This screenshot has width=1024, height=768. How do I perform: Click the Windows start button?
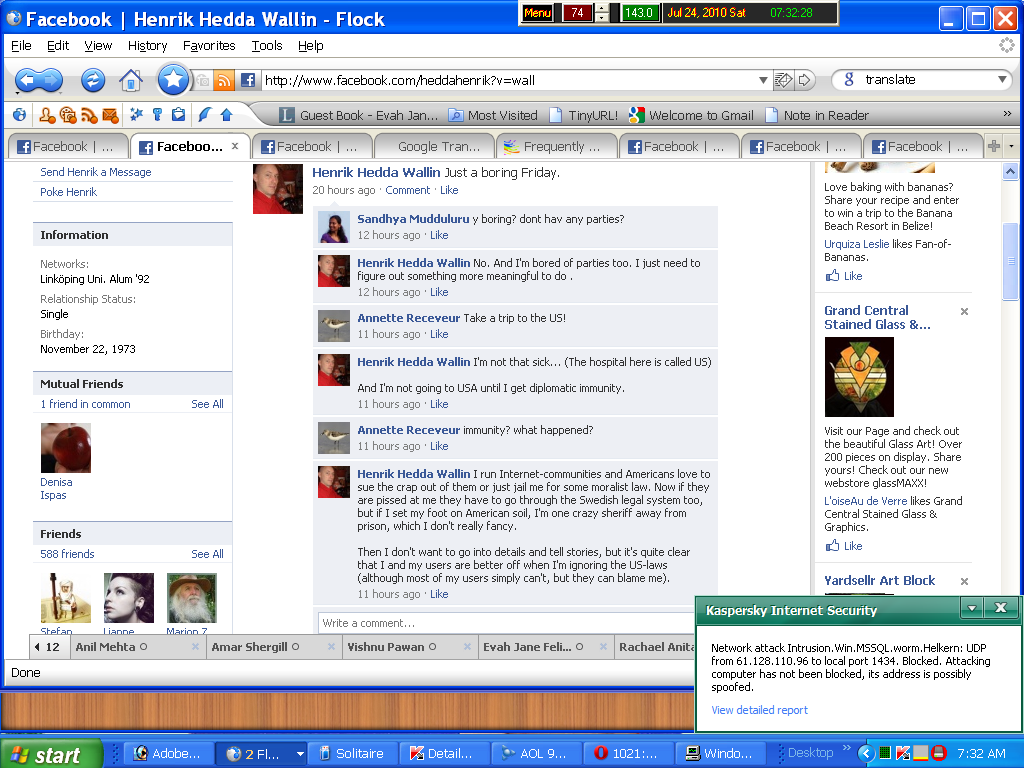pos(51,754)
